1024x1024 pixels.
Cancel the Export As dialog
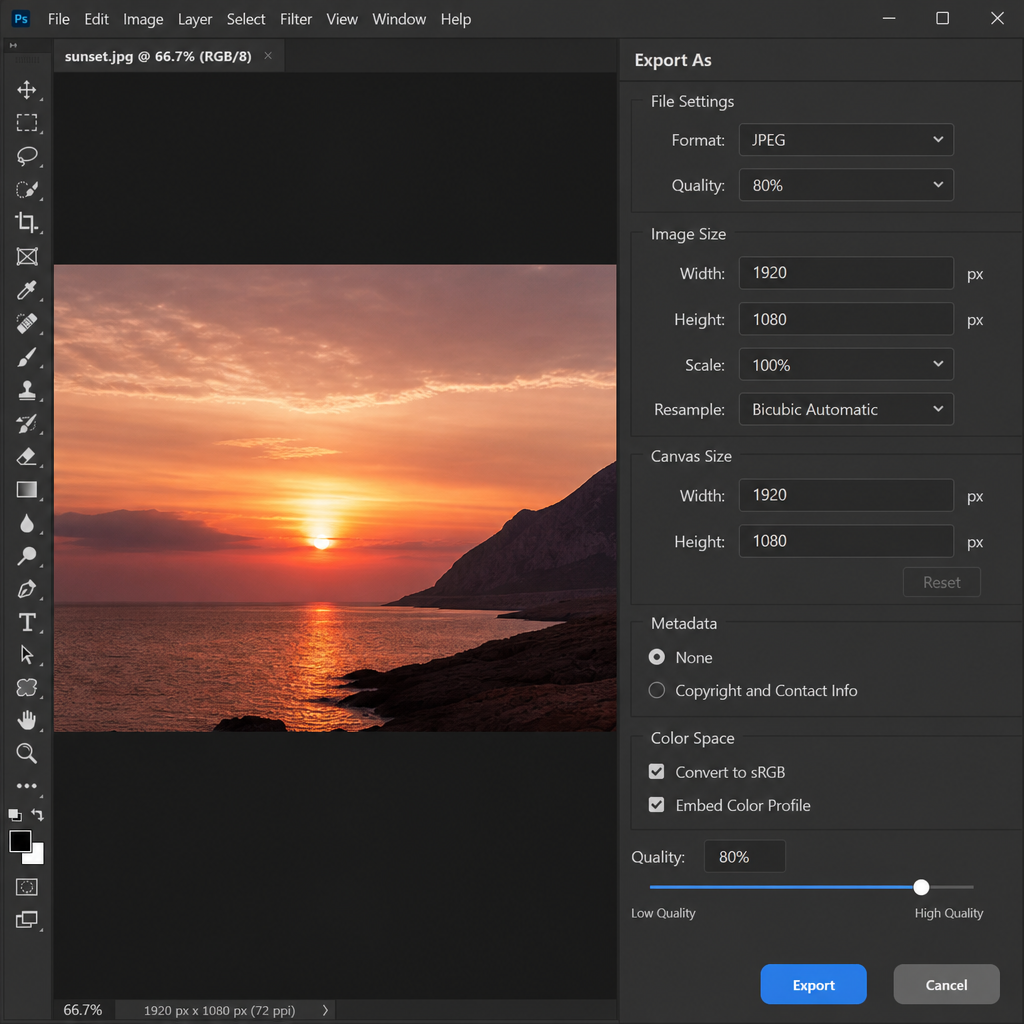946,984
